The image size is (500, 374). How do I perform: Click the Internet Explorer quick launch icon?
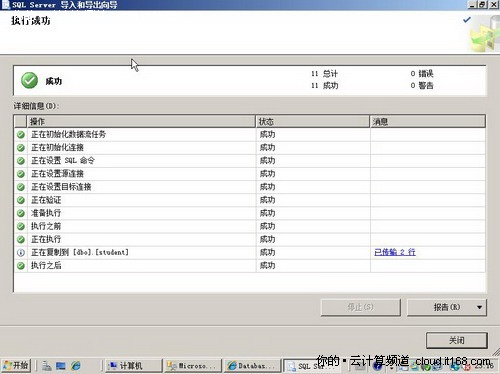pyautogui.click(x=76, y=366)
